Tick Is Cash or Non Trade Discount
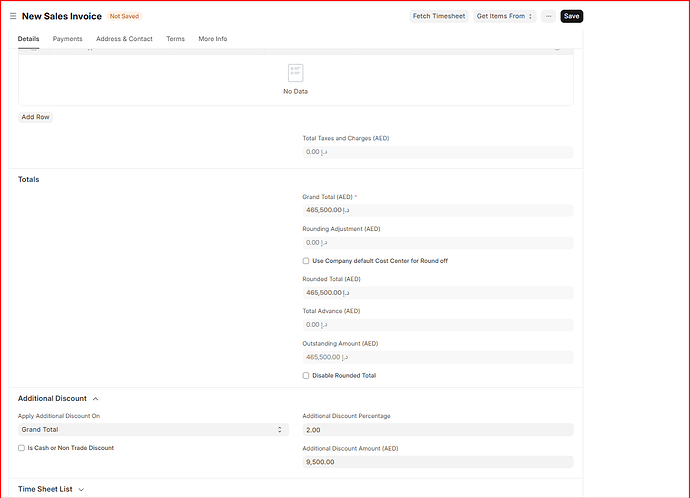This screenshot has height=498, width=690. click(x=21, y=448)
